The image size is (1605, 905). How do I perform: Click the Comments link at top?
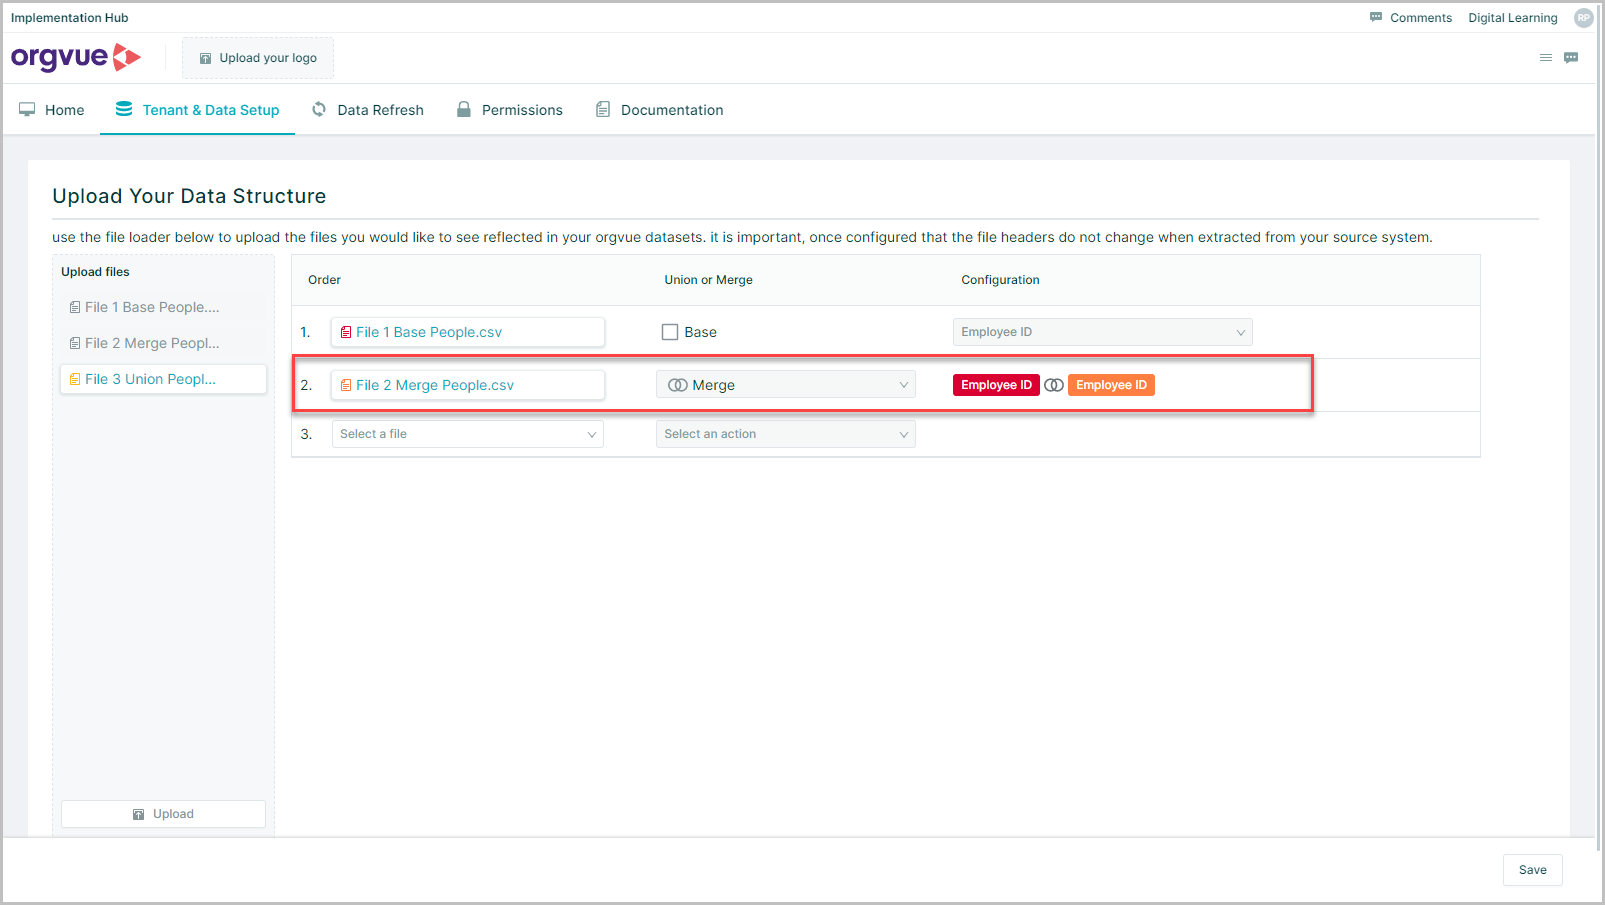(x=1411, y=18)
